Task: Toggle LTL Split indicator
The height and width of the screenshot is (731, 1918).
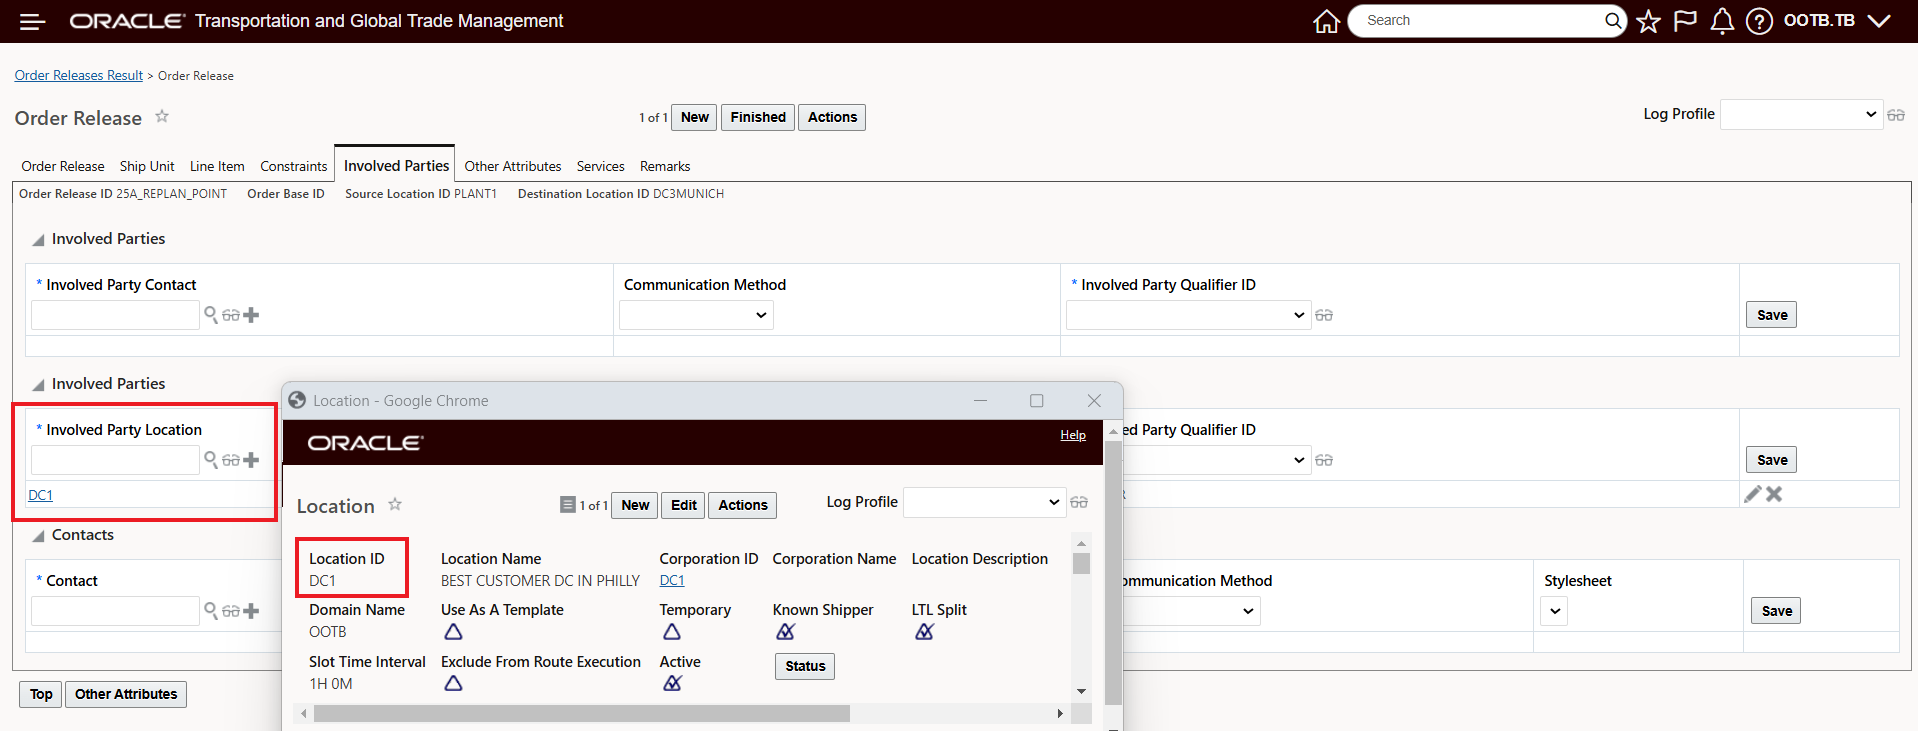Action: (x=924, y=632)
